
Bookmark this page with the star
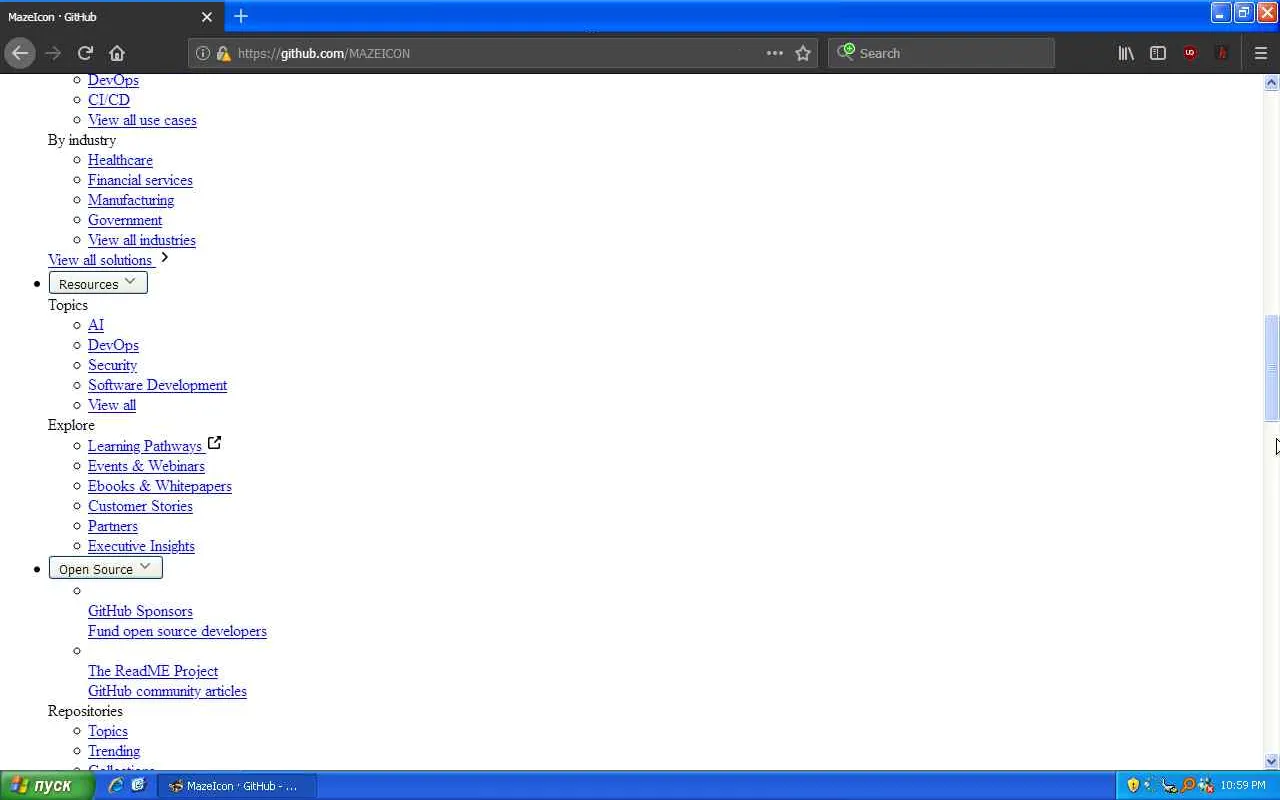pos(803,53)
